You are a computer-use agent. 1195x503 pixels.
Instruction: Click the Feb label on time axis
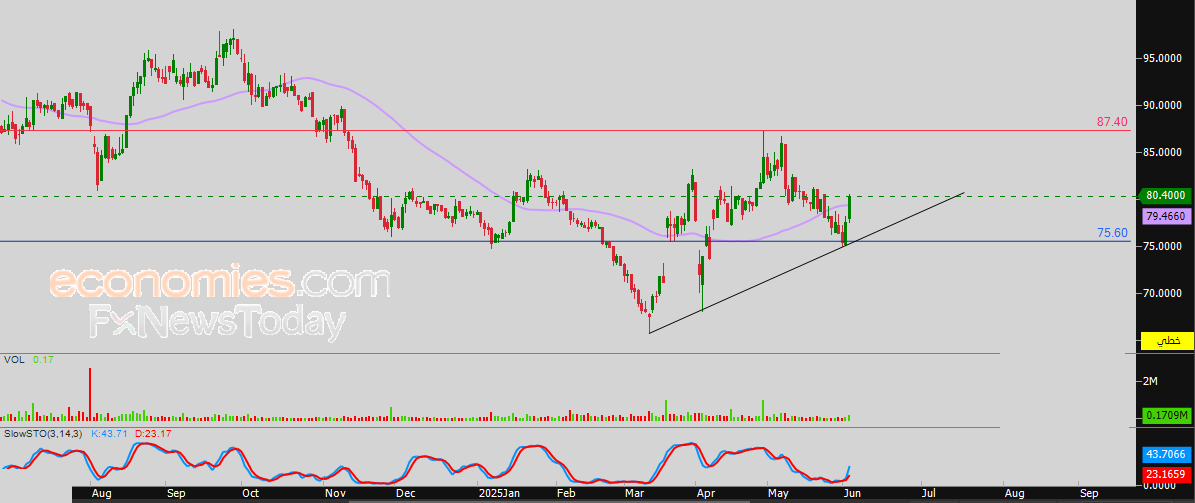[565, 494]
